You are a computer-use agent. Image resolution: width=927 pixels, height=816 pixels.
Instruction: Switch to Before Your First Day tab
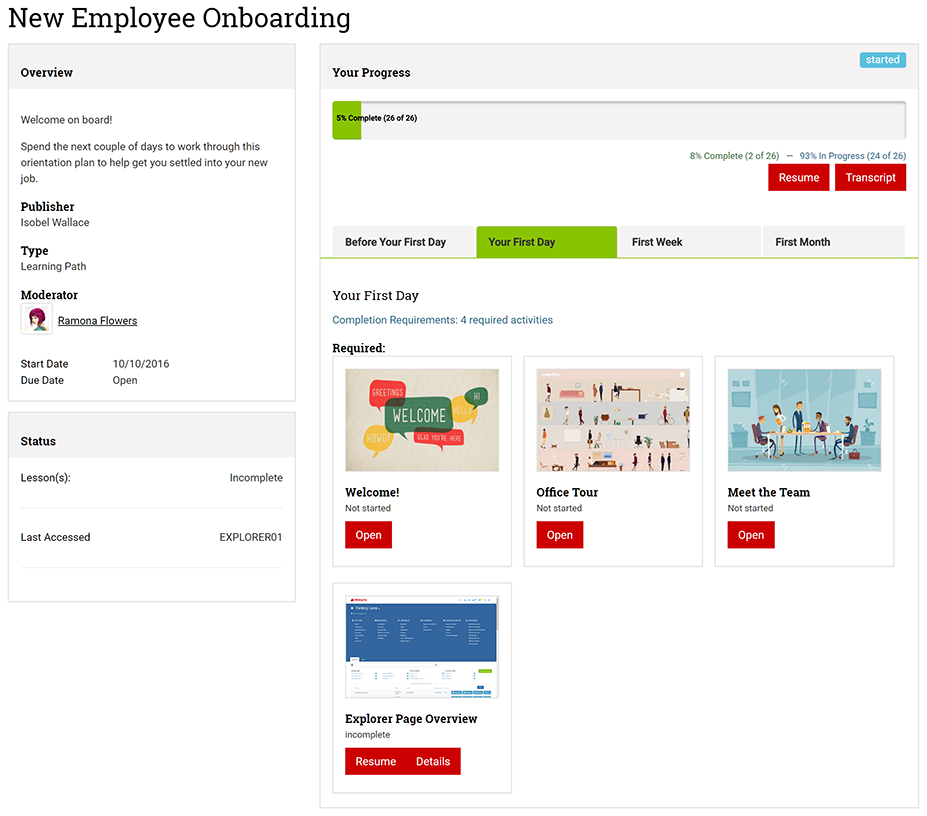[396, 242]
